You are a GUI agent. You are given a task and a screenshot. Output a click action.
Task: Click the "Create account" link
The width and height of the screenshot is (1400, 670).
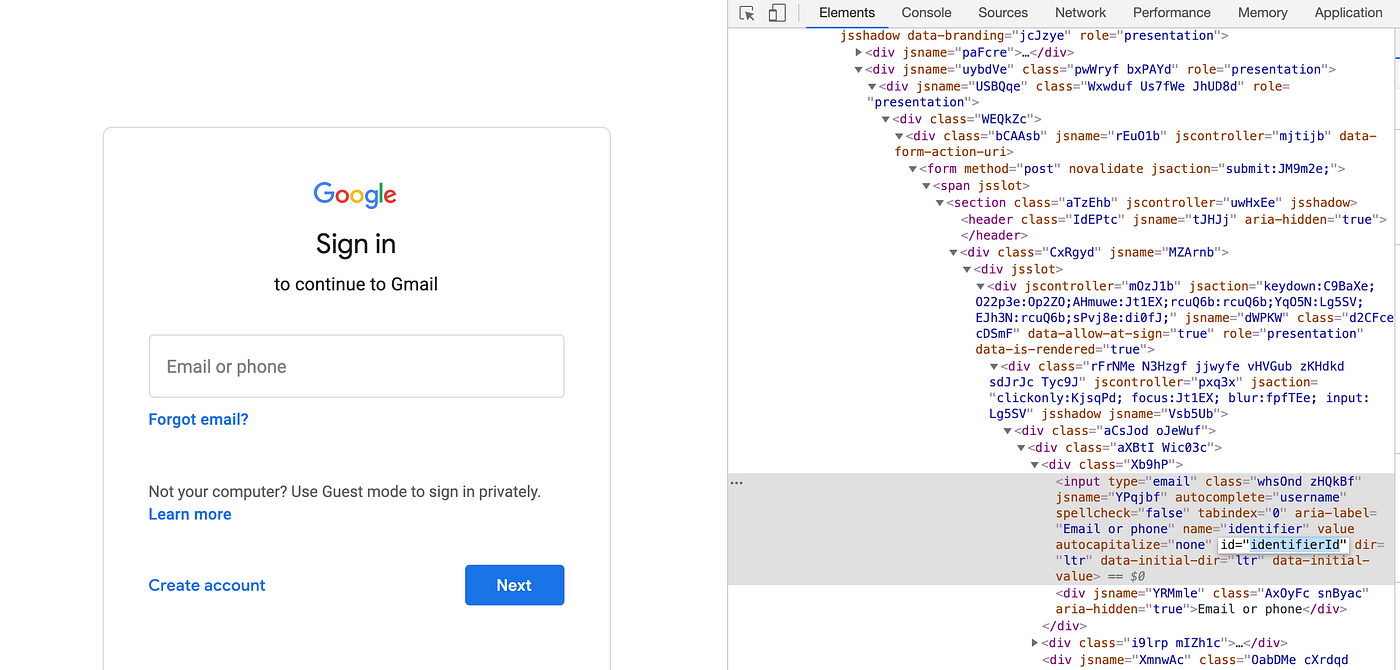coord(207,585)
